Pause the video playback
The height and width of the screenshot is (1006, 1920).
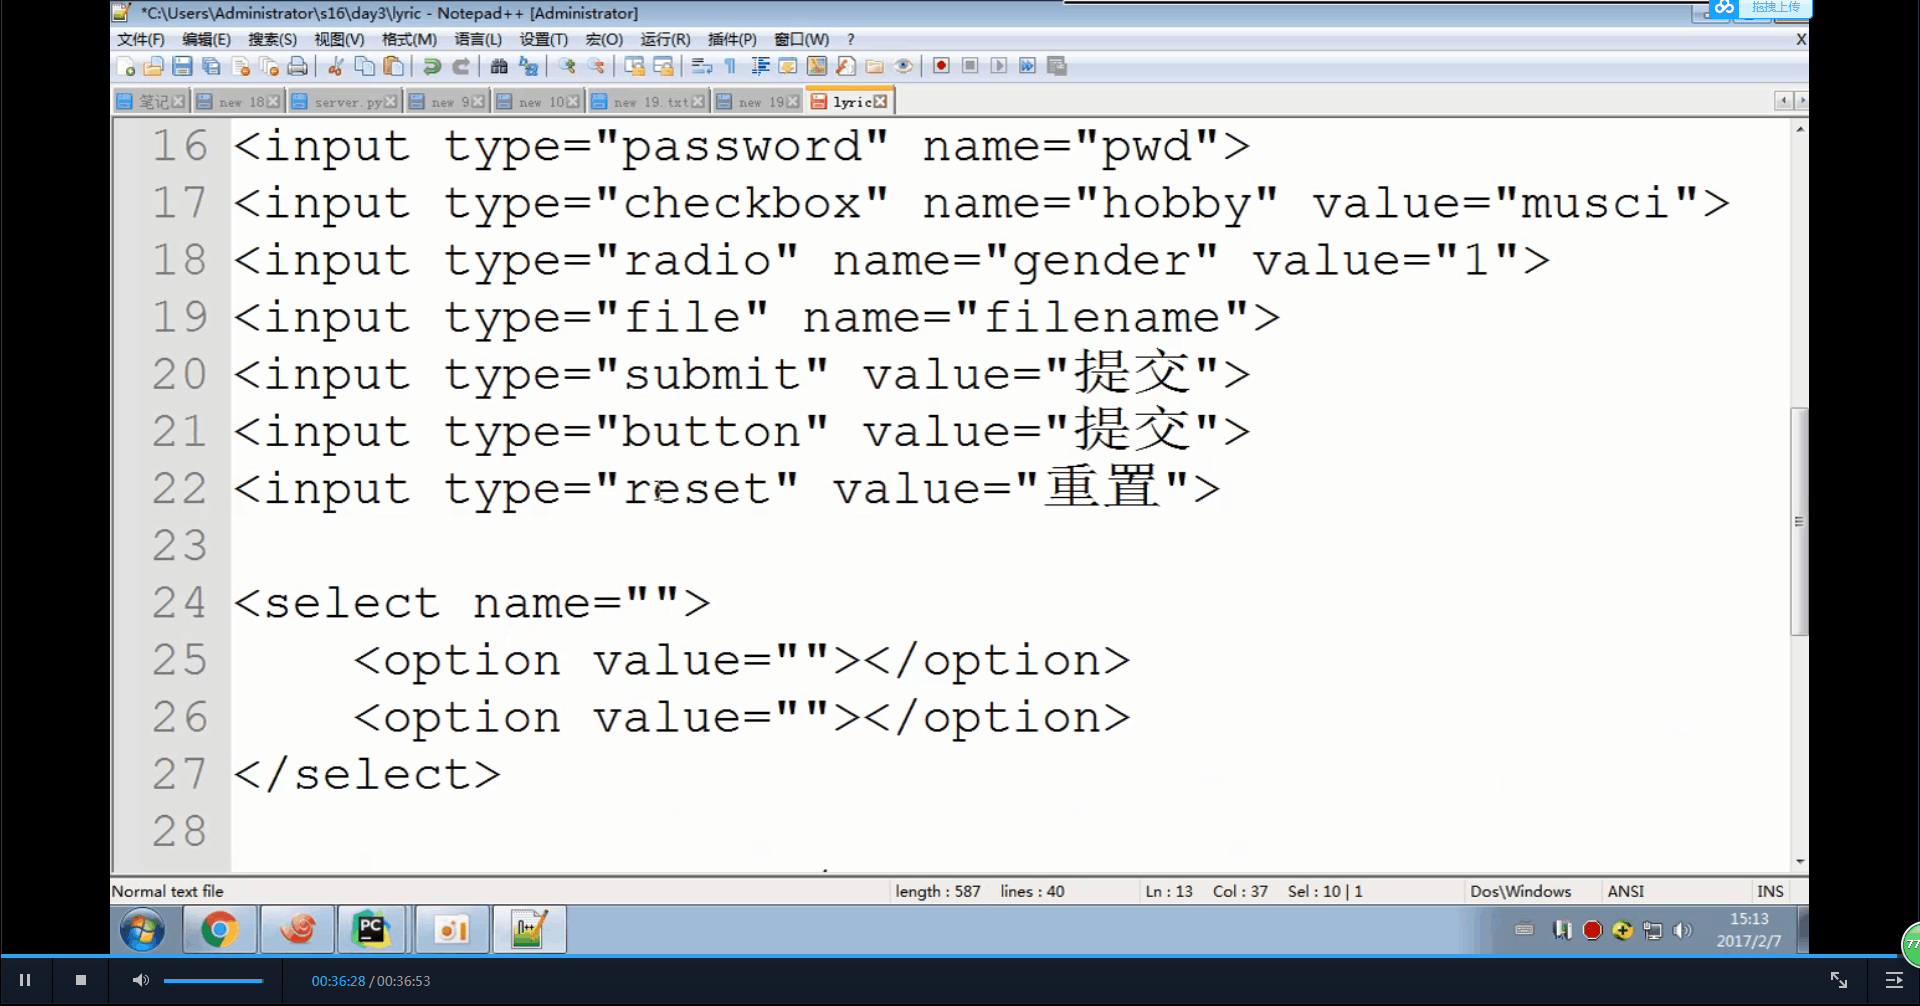click(x=25, y=981)
